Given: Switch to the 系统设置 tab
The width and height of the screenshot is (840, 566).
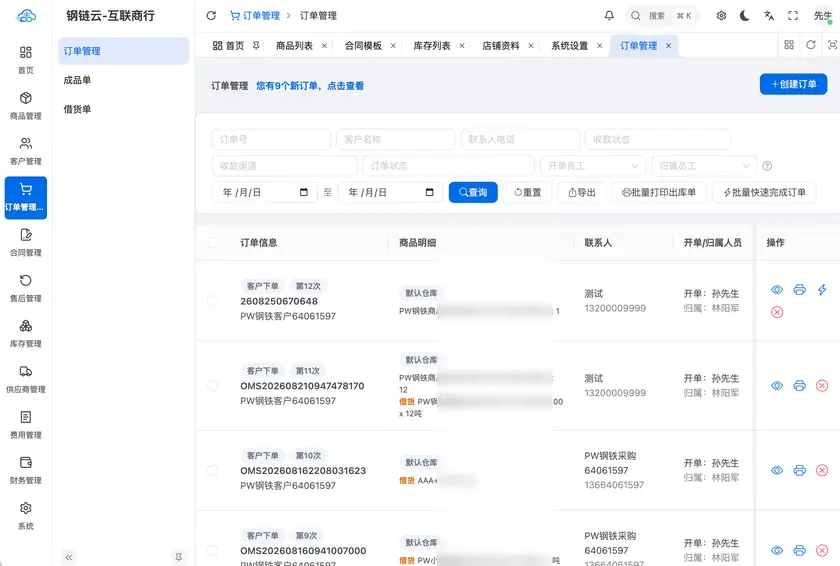Looking at the screenshot, I should point(569,46).
